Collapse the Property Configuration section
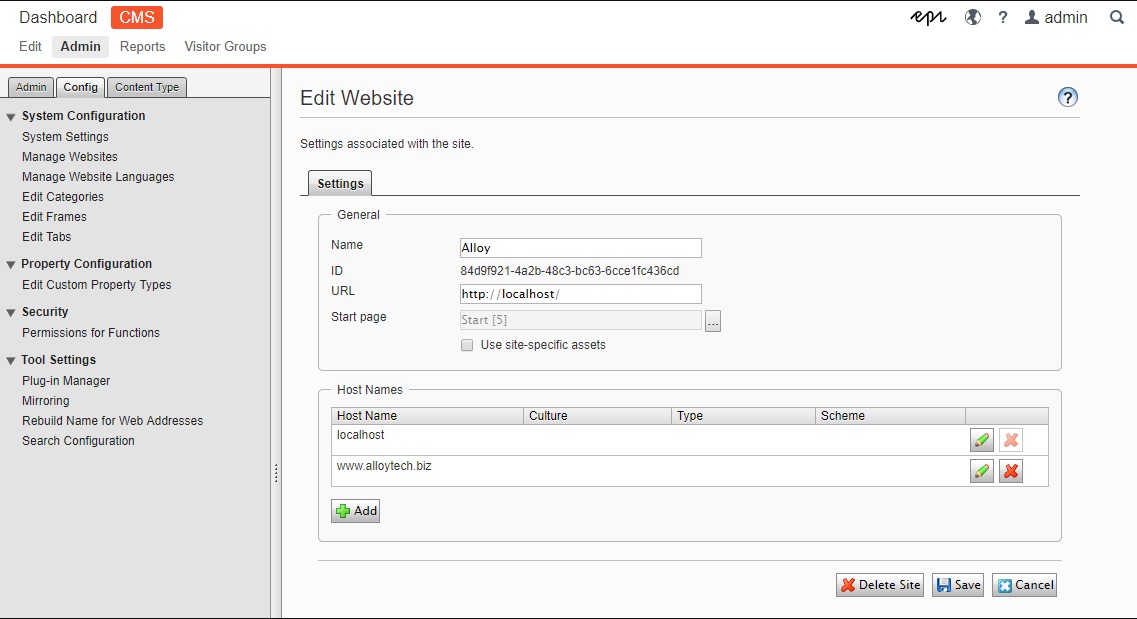This screenshot has width=1137, height=619. point(11,265)
